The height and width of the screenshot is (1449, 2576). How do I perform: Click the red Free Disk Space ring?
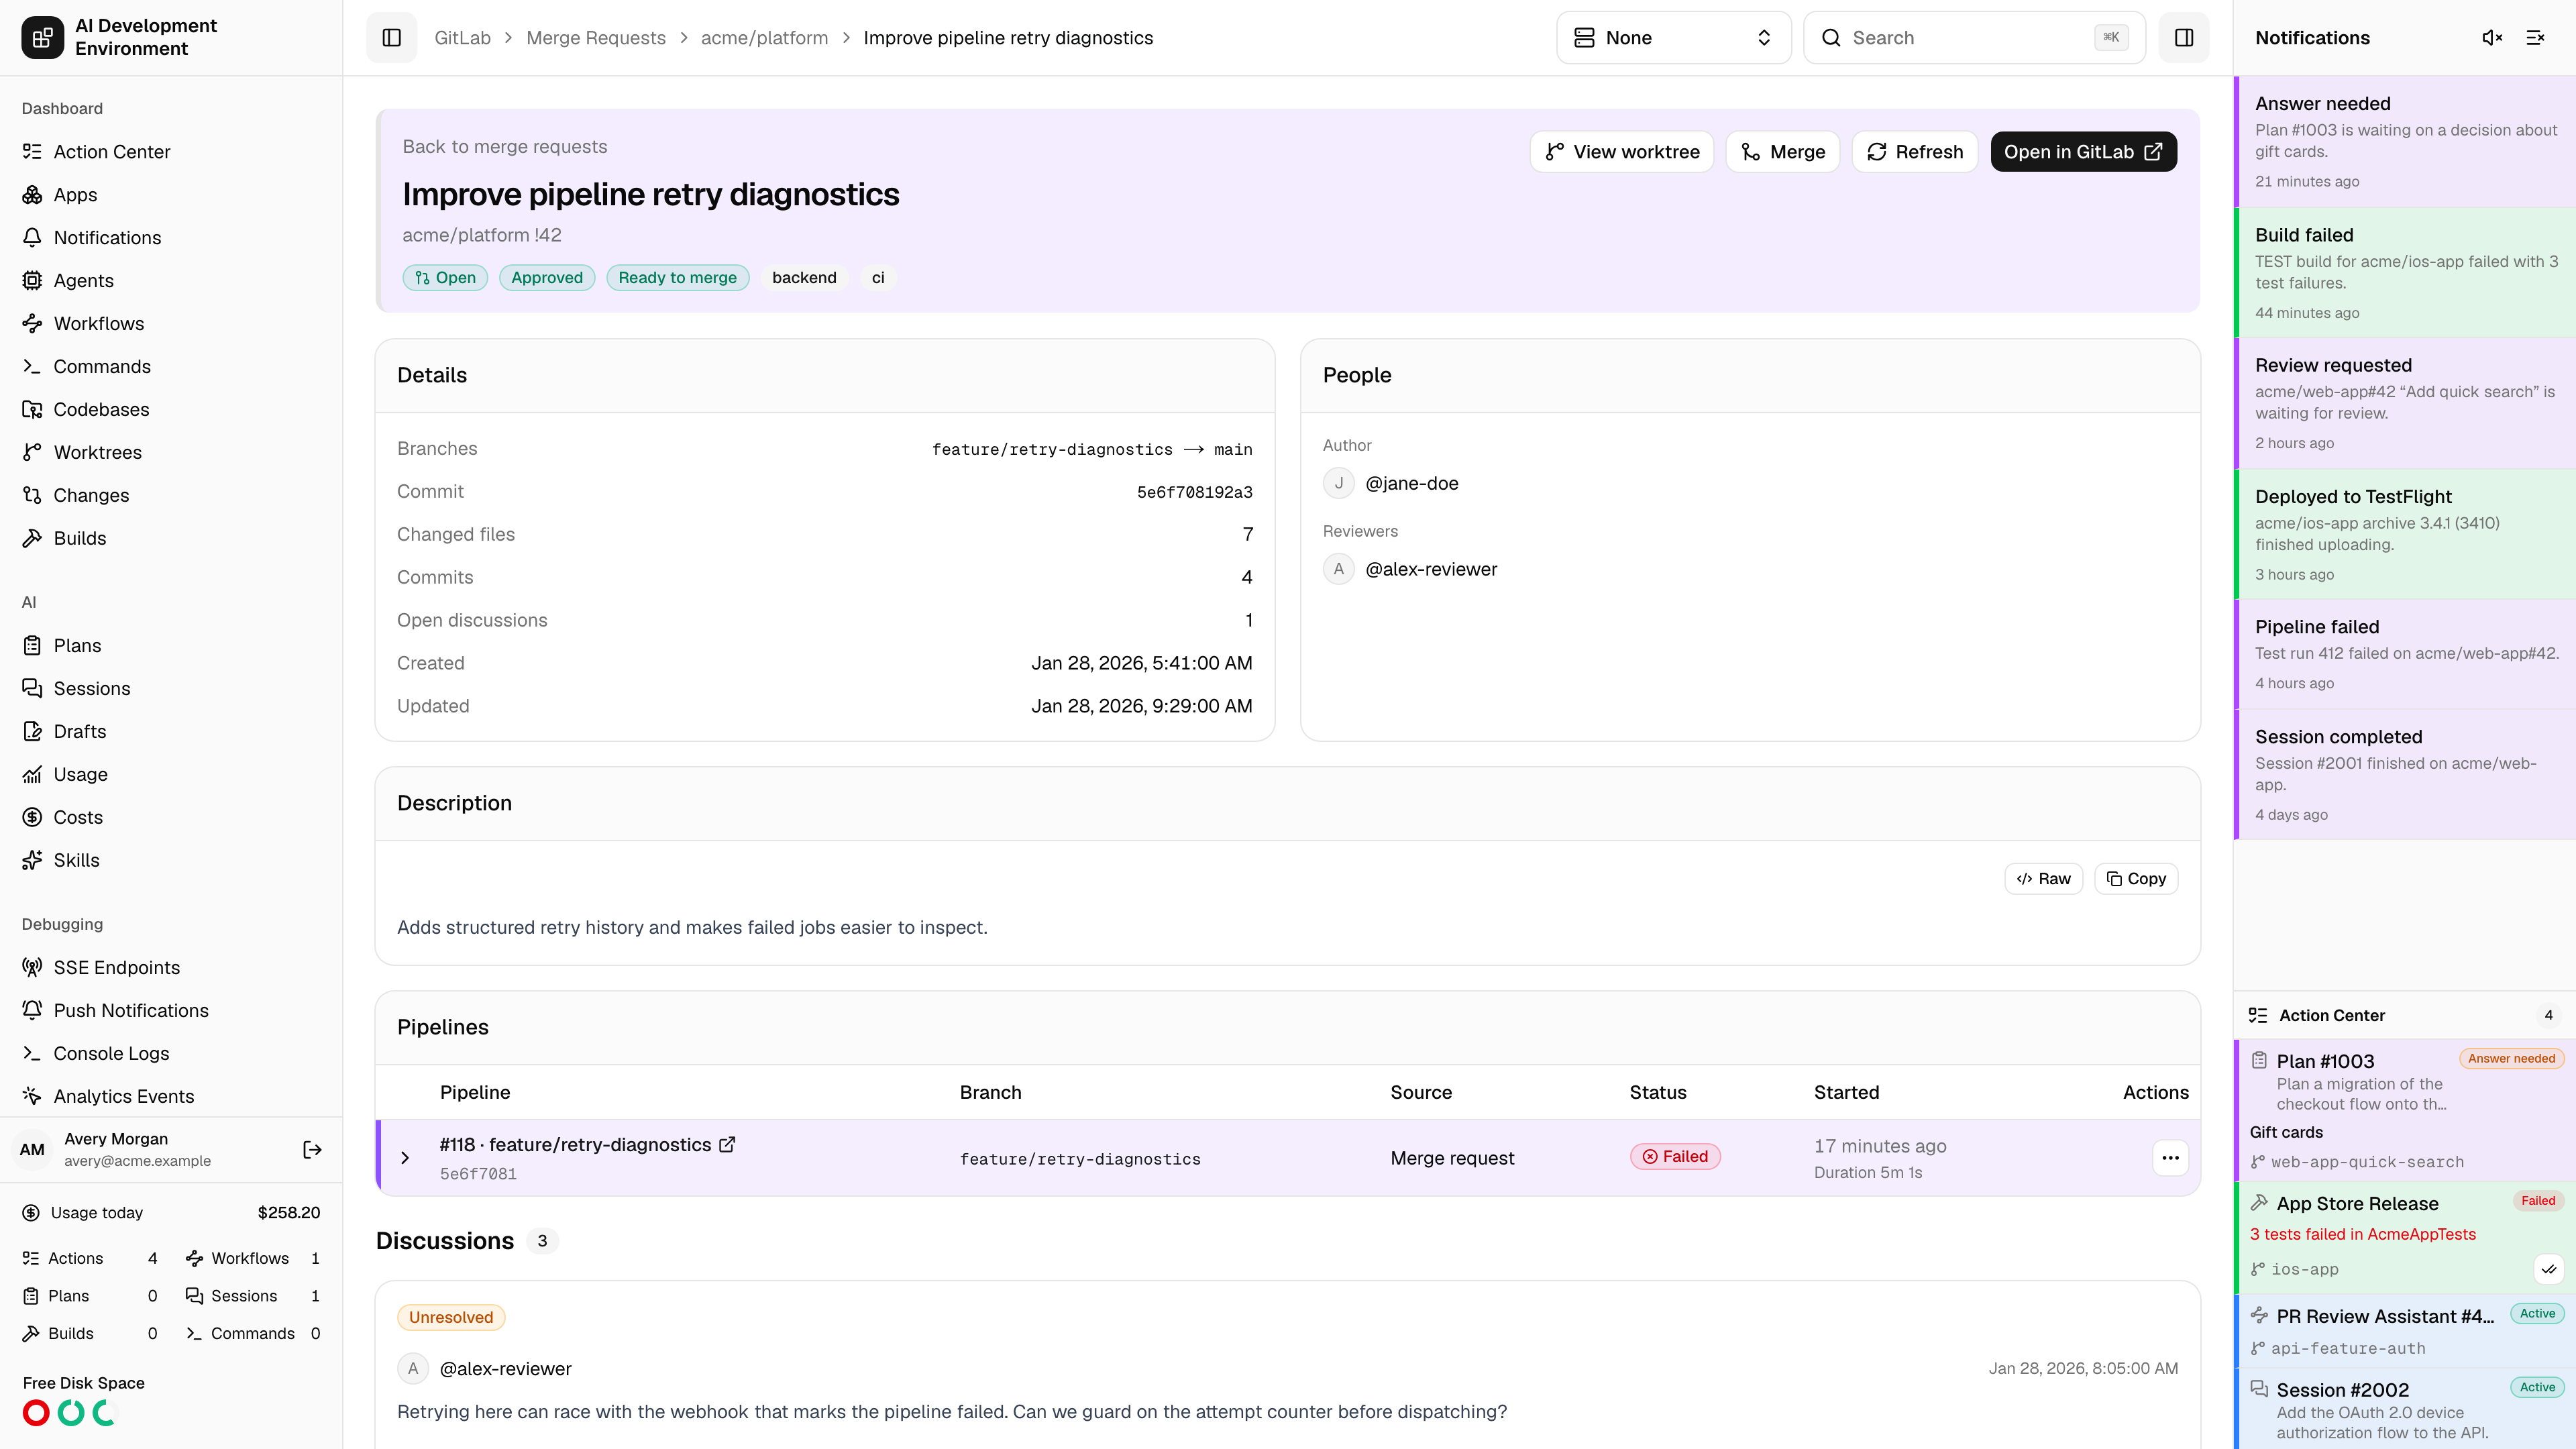[36, 1413]
